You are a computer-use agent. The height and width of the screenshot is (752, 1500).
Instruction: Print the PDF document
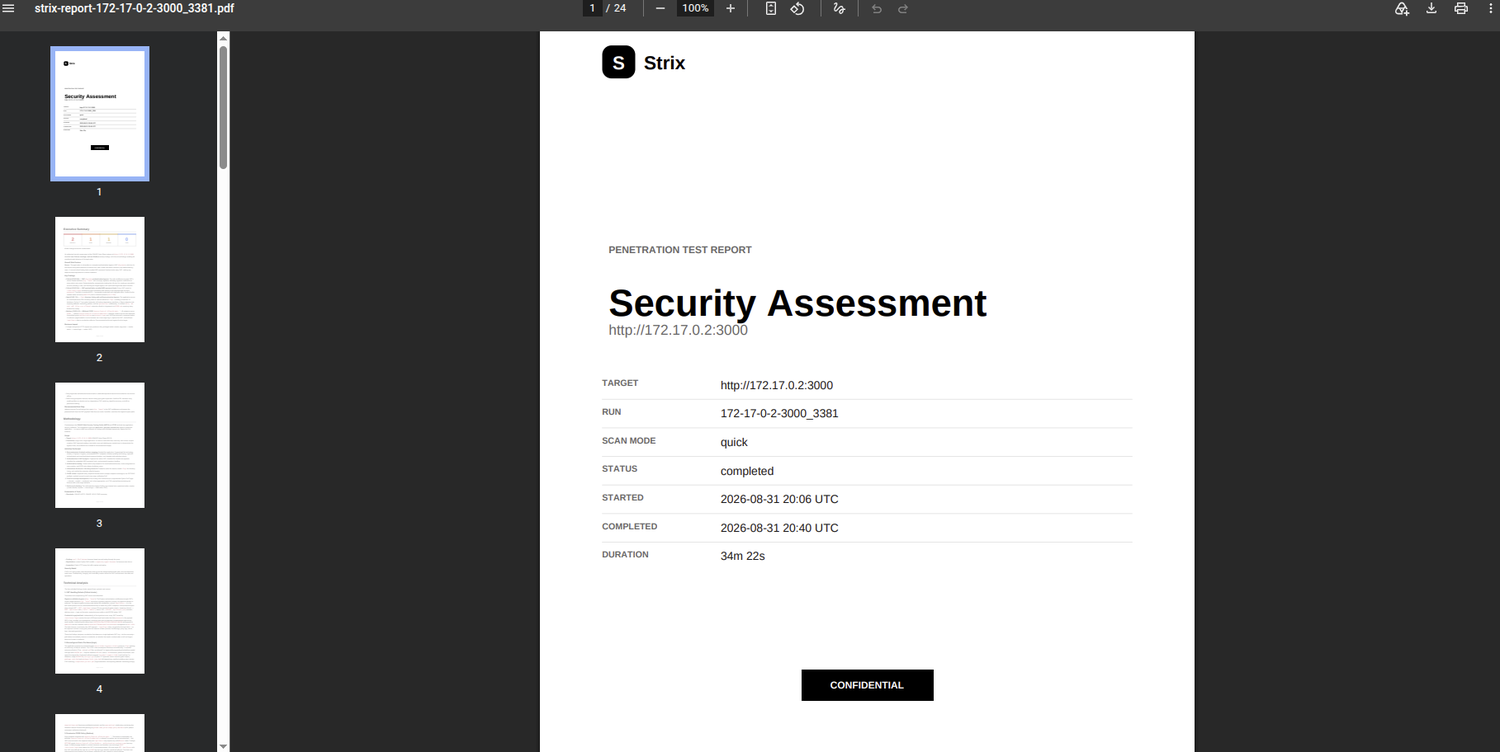(x=1461, y=8)
